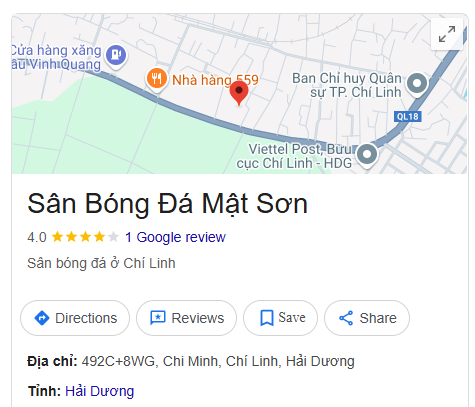Click the red location pin on map
475x407 pixels.
point(239,93)
